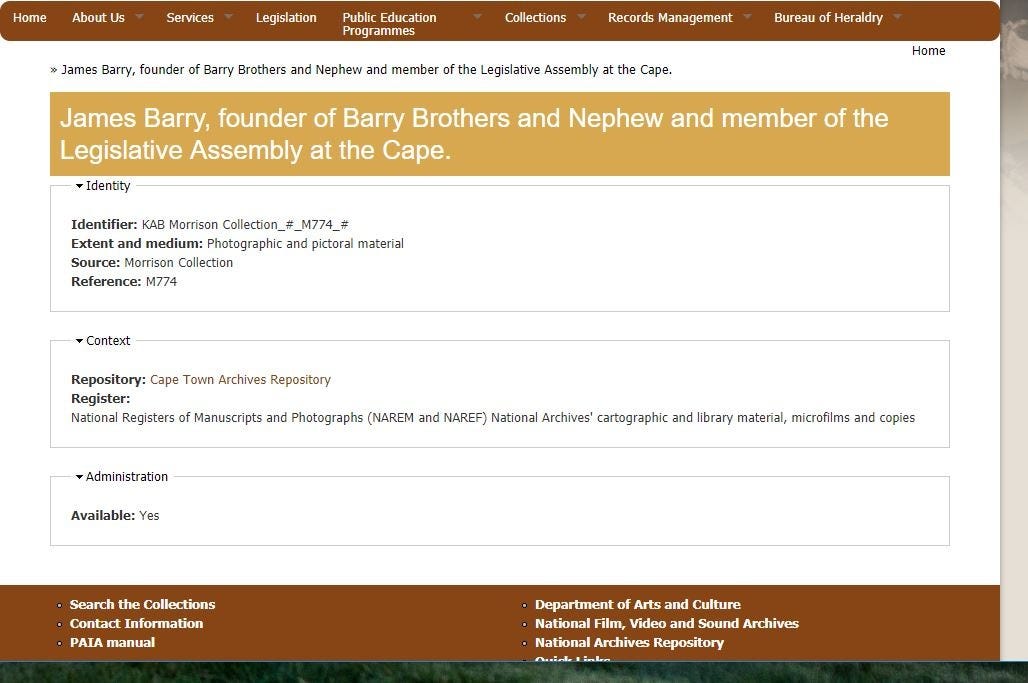
Task: Open the About Us menu
Action: 98,18
